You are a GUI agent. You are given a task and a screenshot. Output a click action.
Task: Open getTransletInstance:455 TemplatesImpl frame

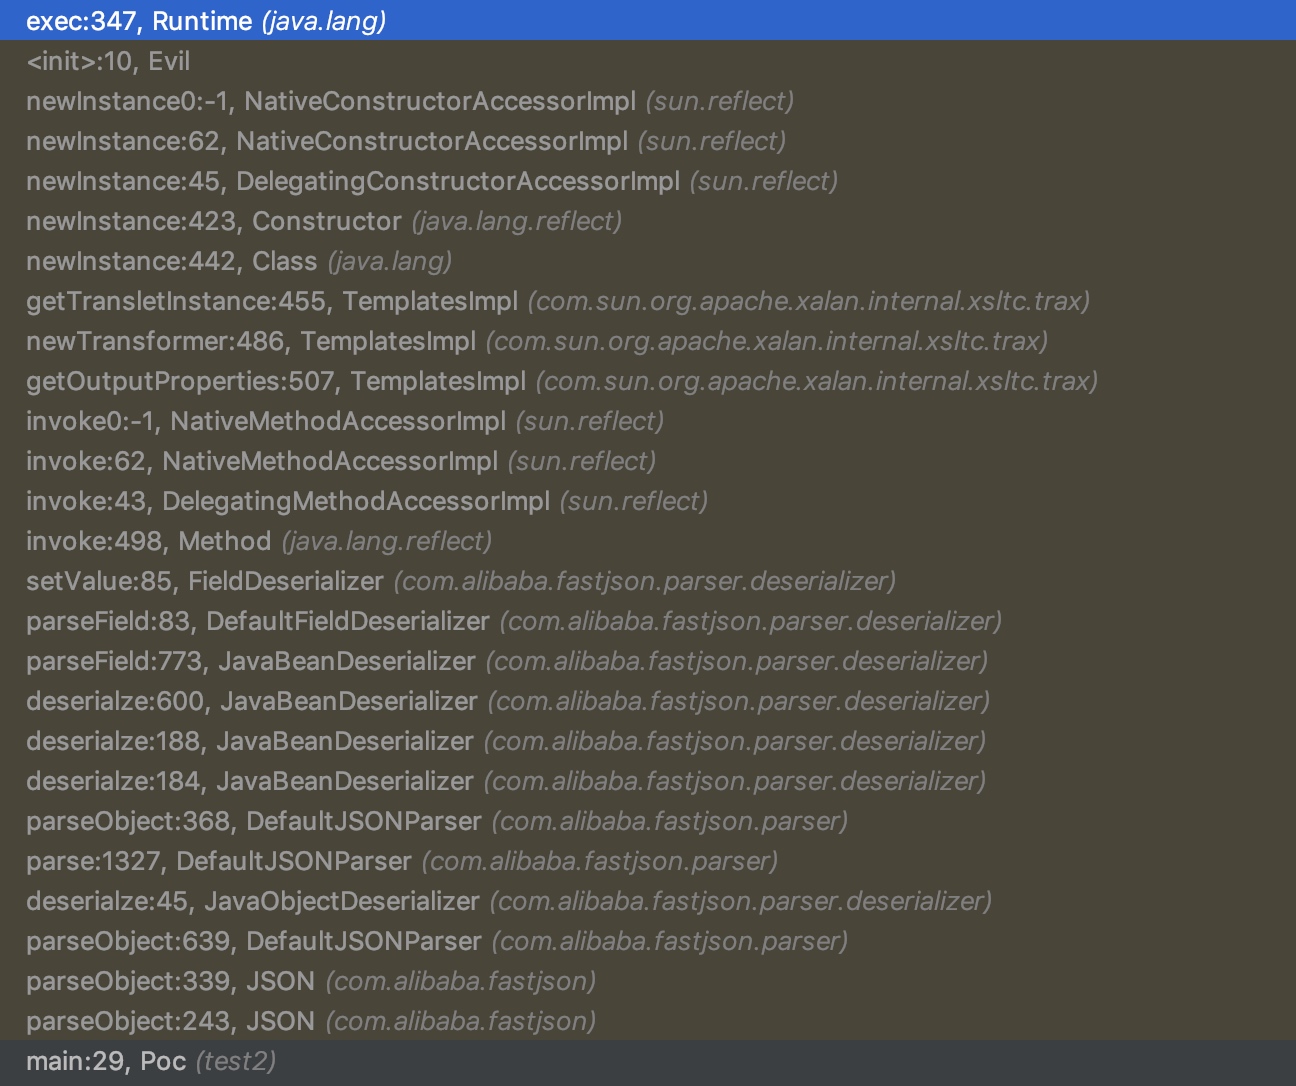648,301
